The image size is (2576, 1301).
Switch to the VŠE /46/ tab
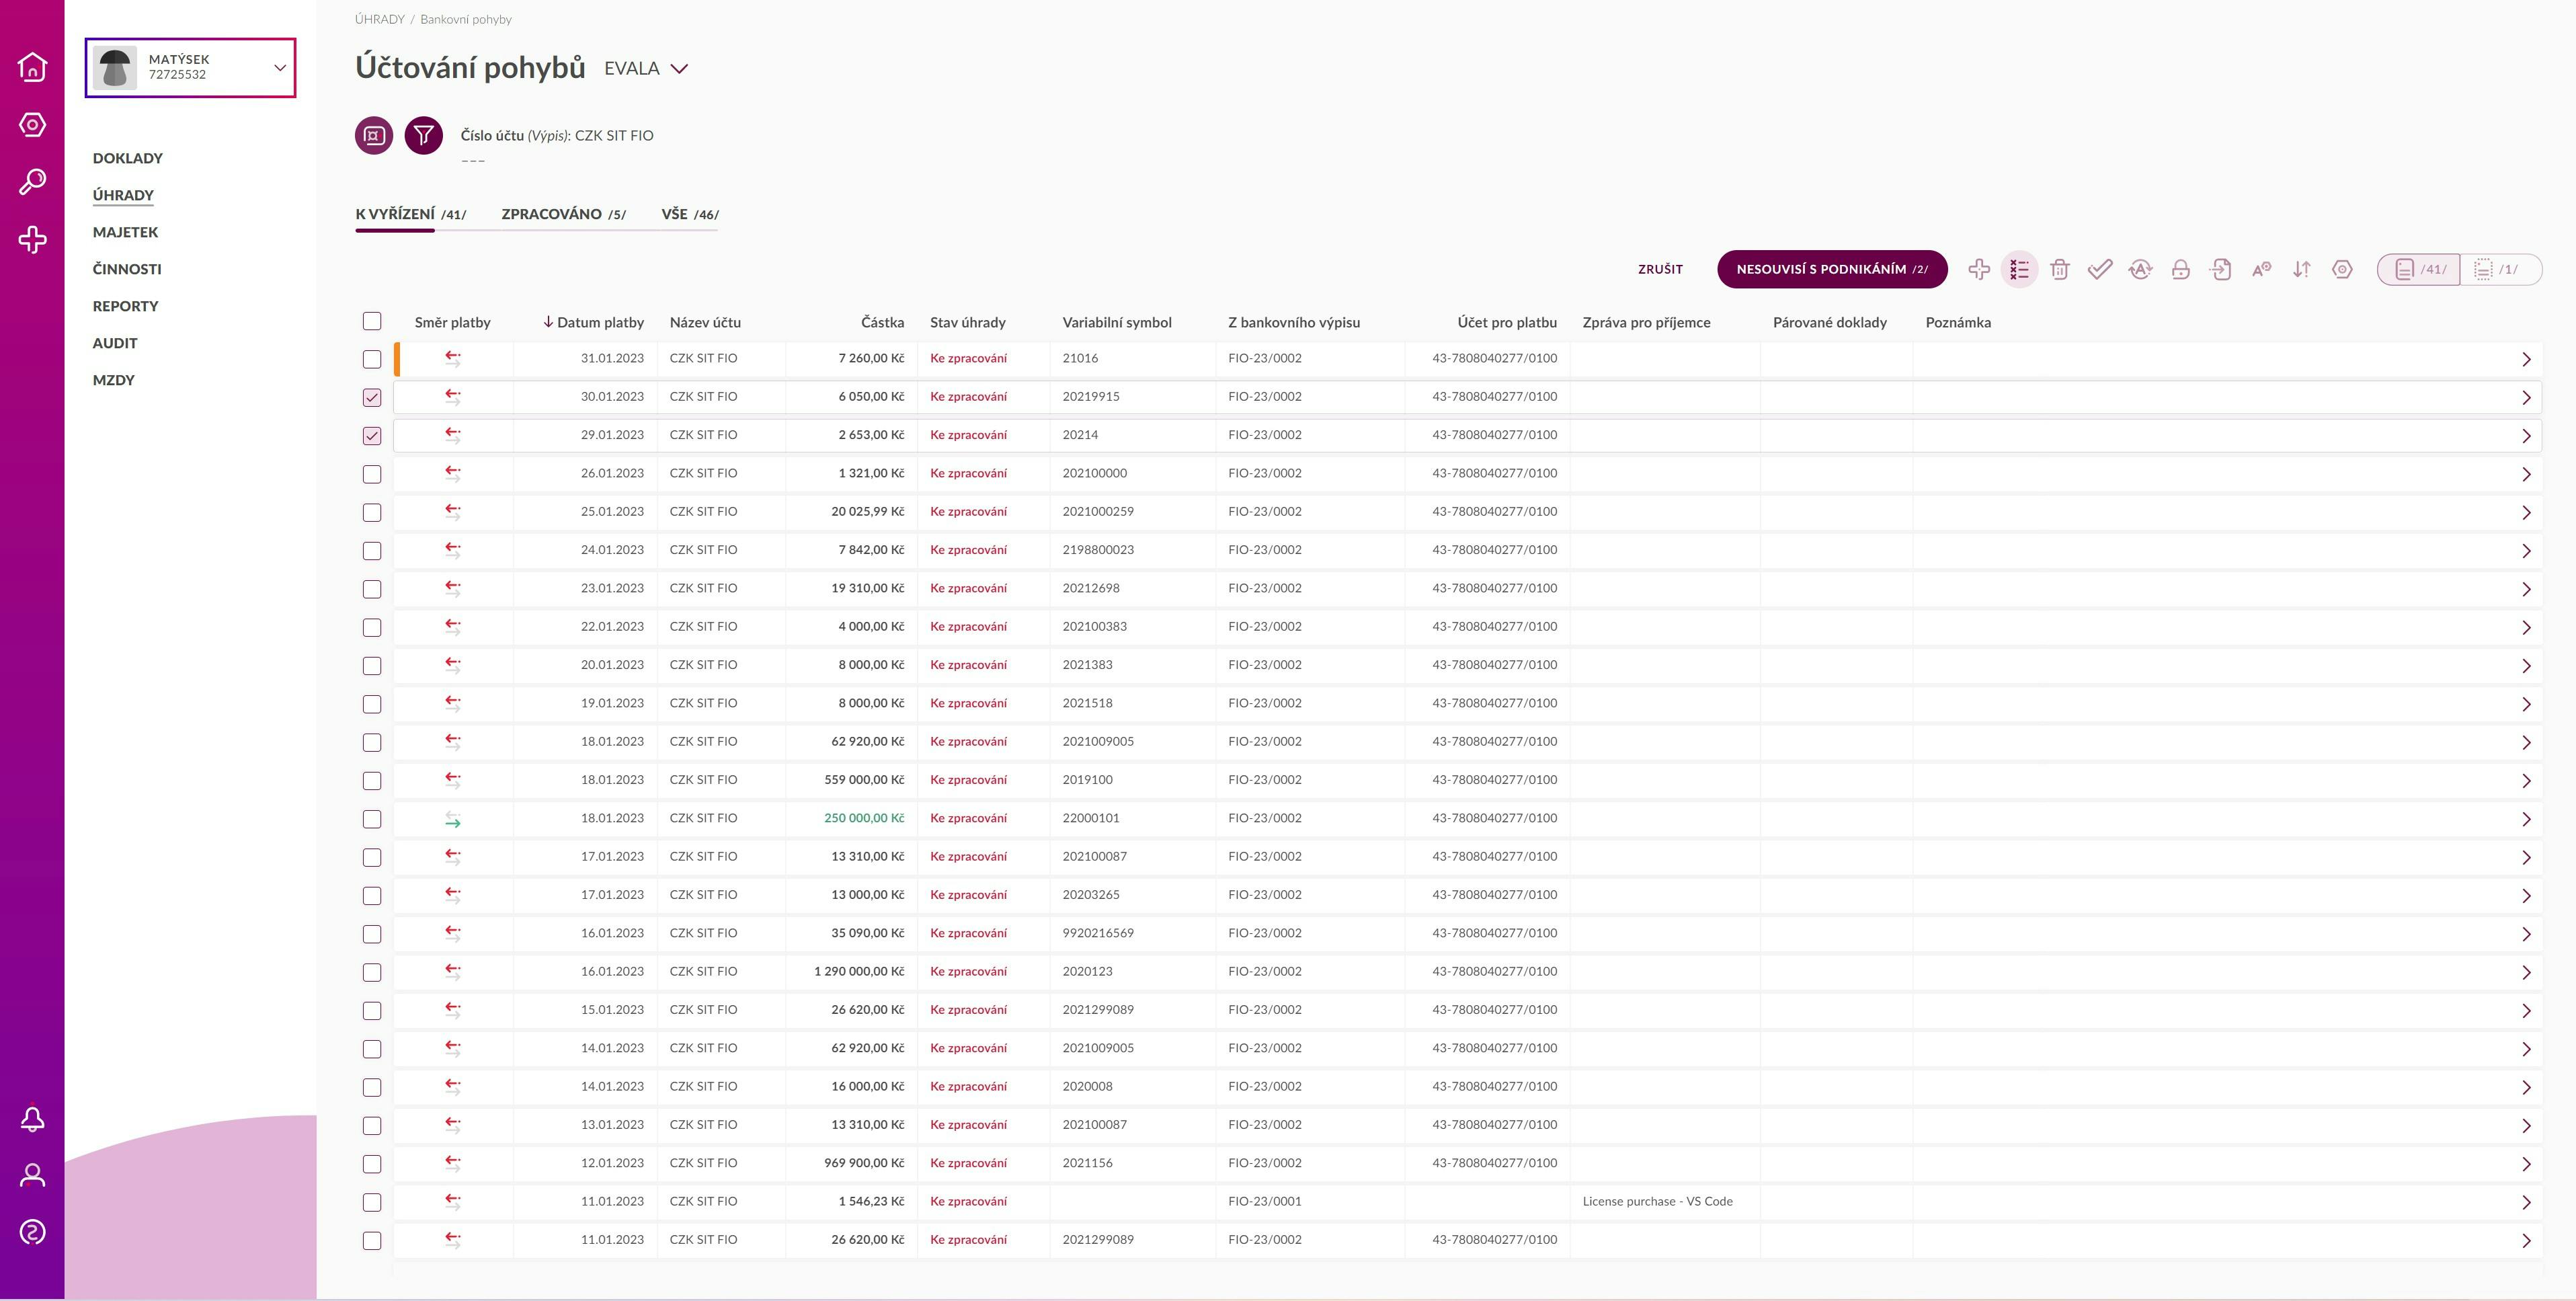tap(690, 214)
